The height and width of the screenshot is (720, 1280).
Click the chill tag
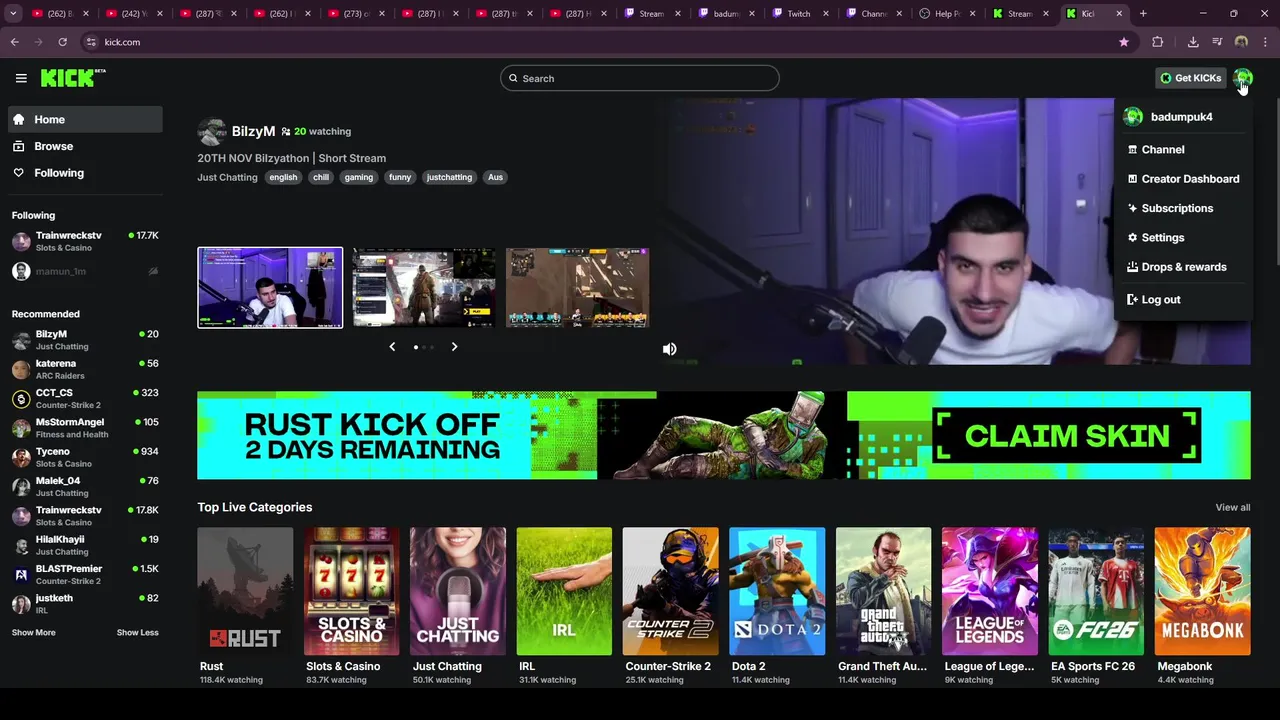pos(321,177)
